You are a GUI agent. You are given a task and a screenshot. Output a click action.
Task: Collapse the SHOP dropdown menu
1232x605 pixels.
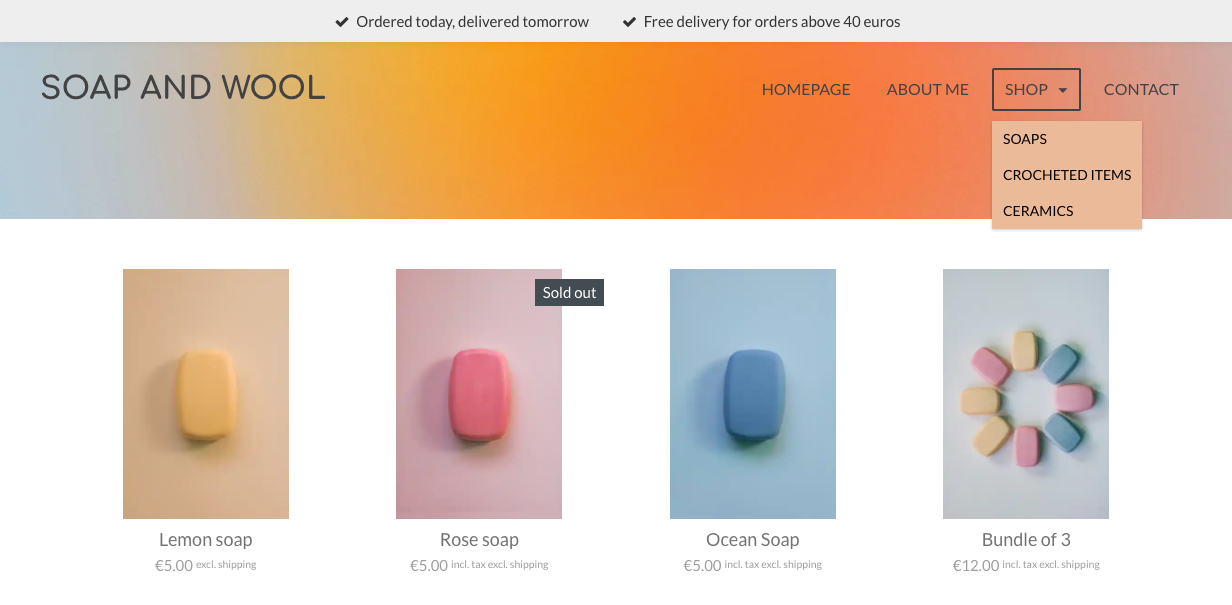(1027, 90)
